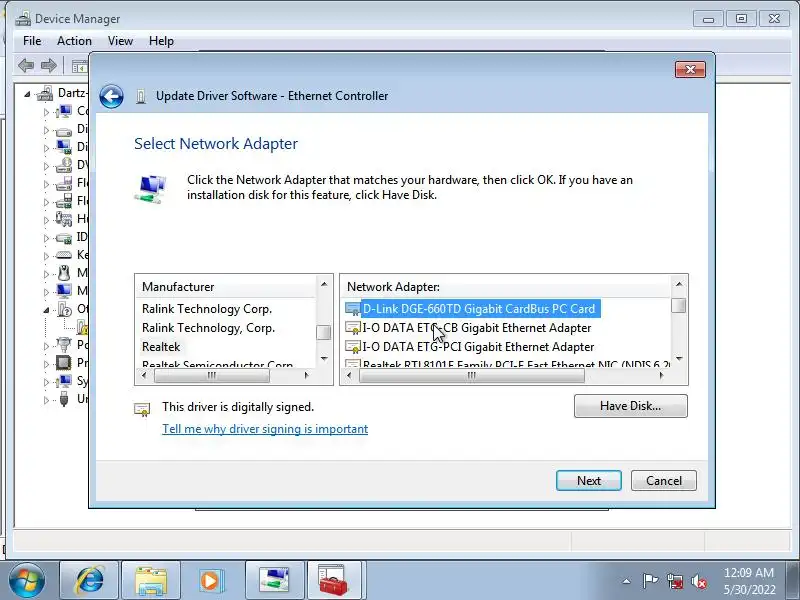Close the Update Driver Software dialog
The width and height of the screenshot is (800, 600).
690,69
